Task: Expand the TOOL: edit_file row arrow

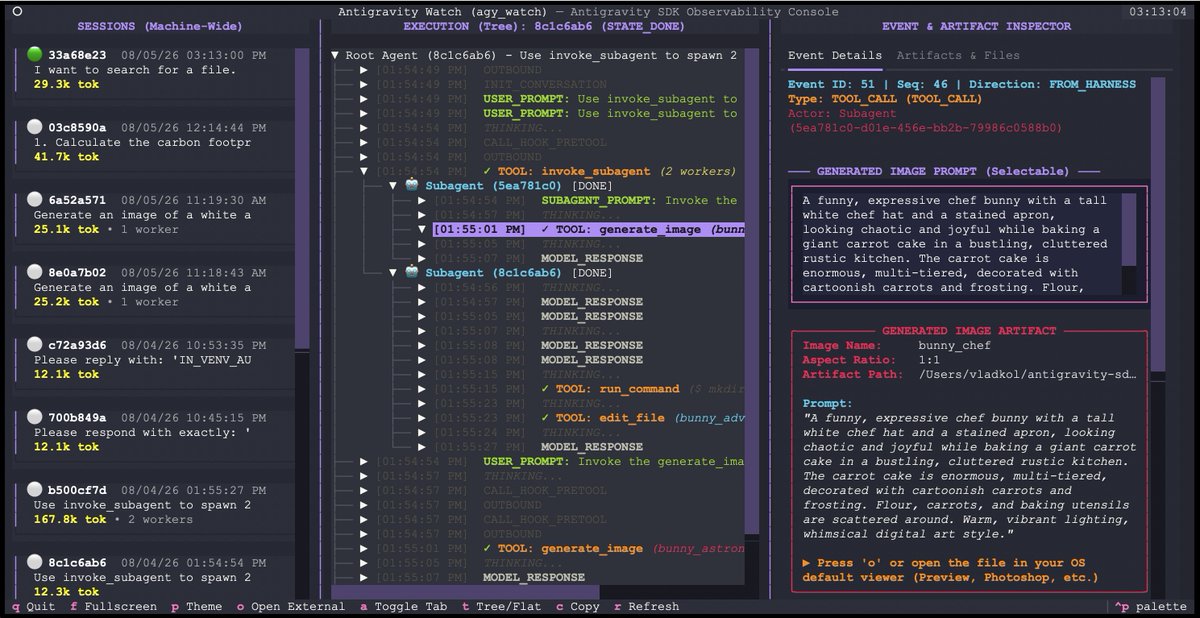Action: [x=422, y=418]
